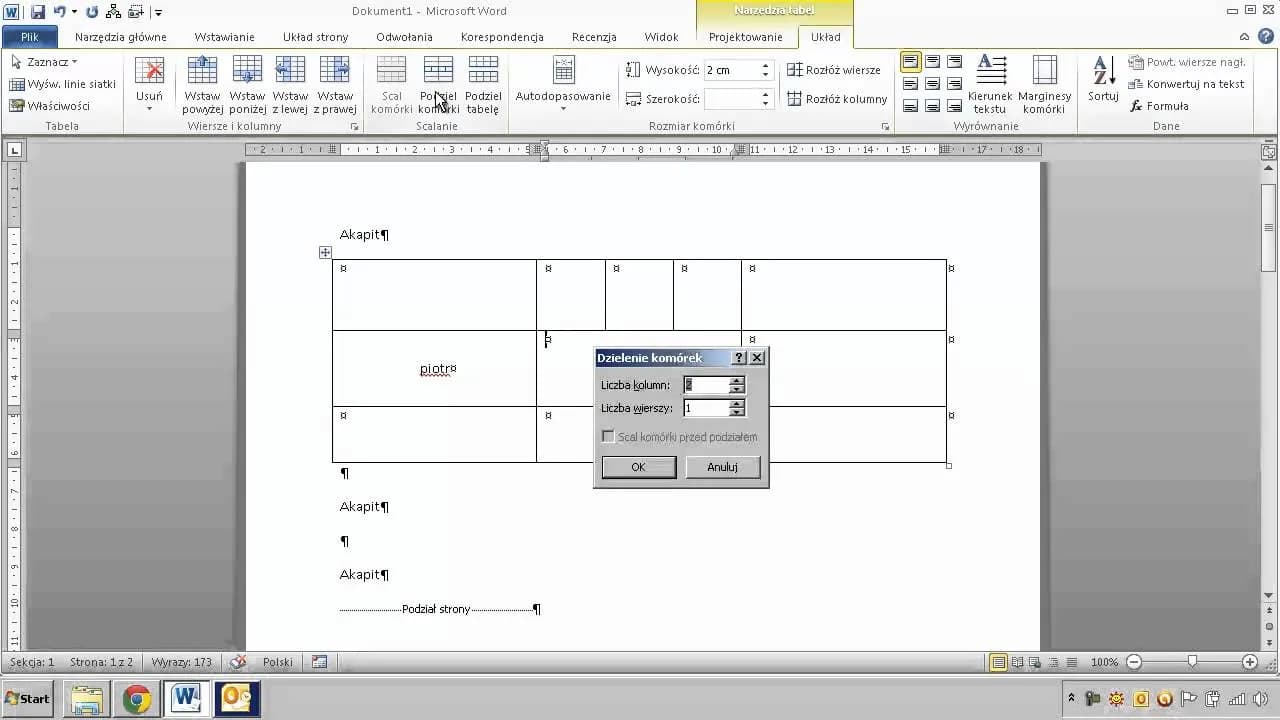The height and width of the screenshot is (720, 1280).
Task: Open Marginesy komórki settings
Action: click(1044, 70)
